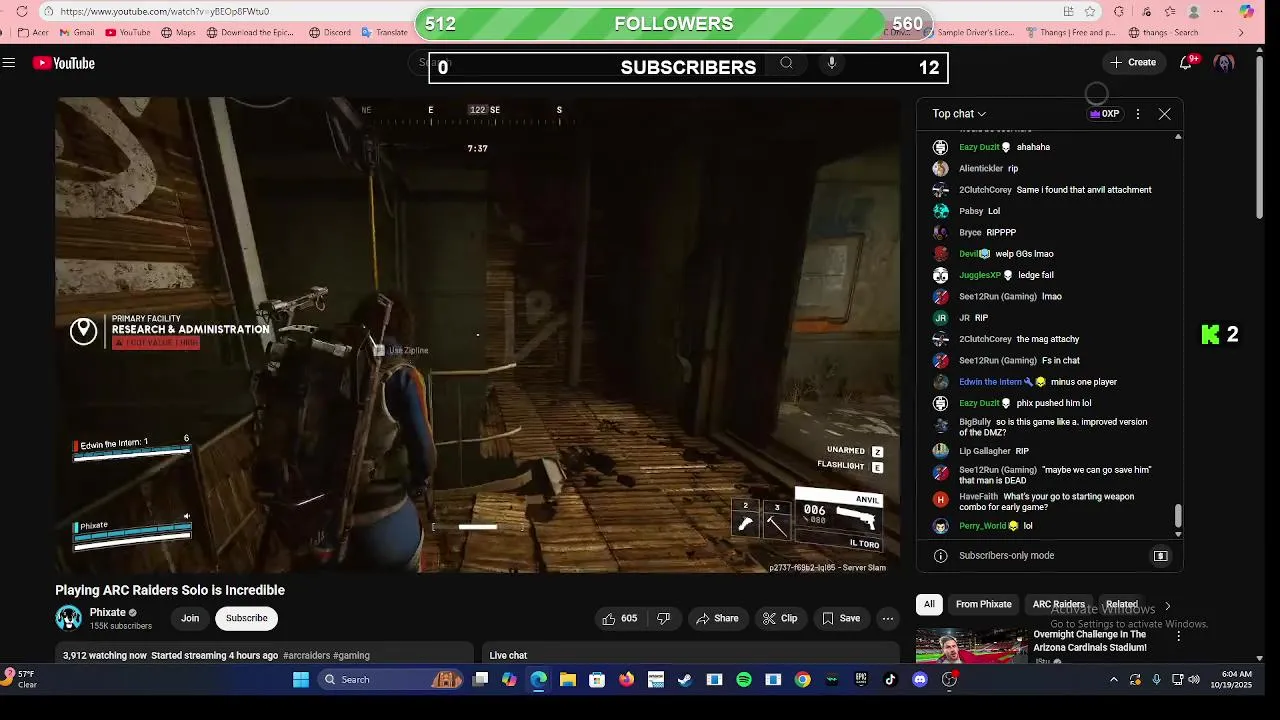
Task: Open the Gmail bookmark
Action: tap(76, 32)
